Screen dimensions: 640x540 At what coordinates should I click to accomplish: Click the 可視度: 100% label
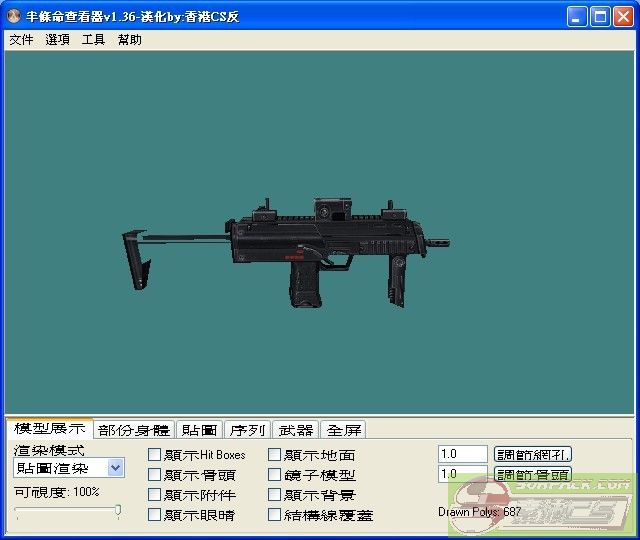57,492
